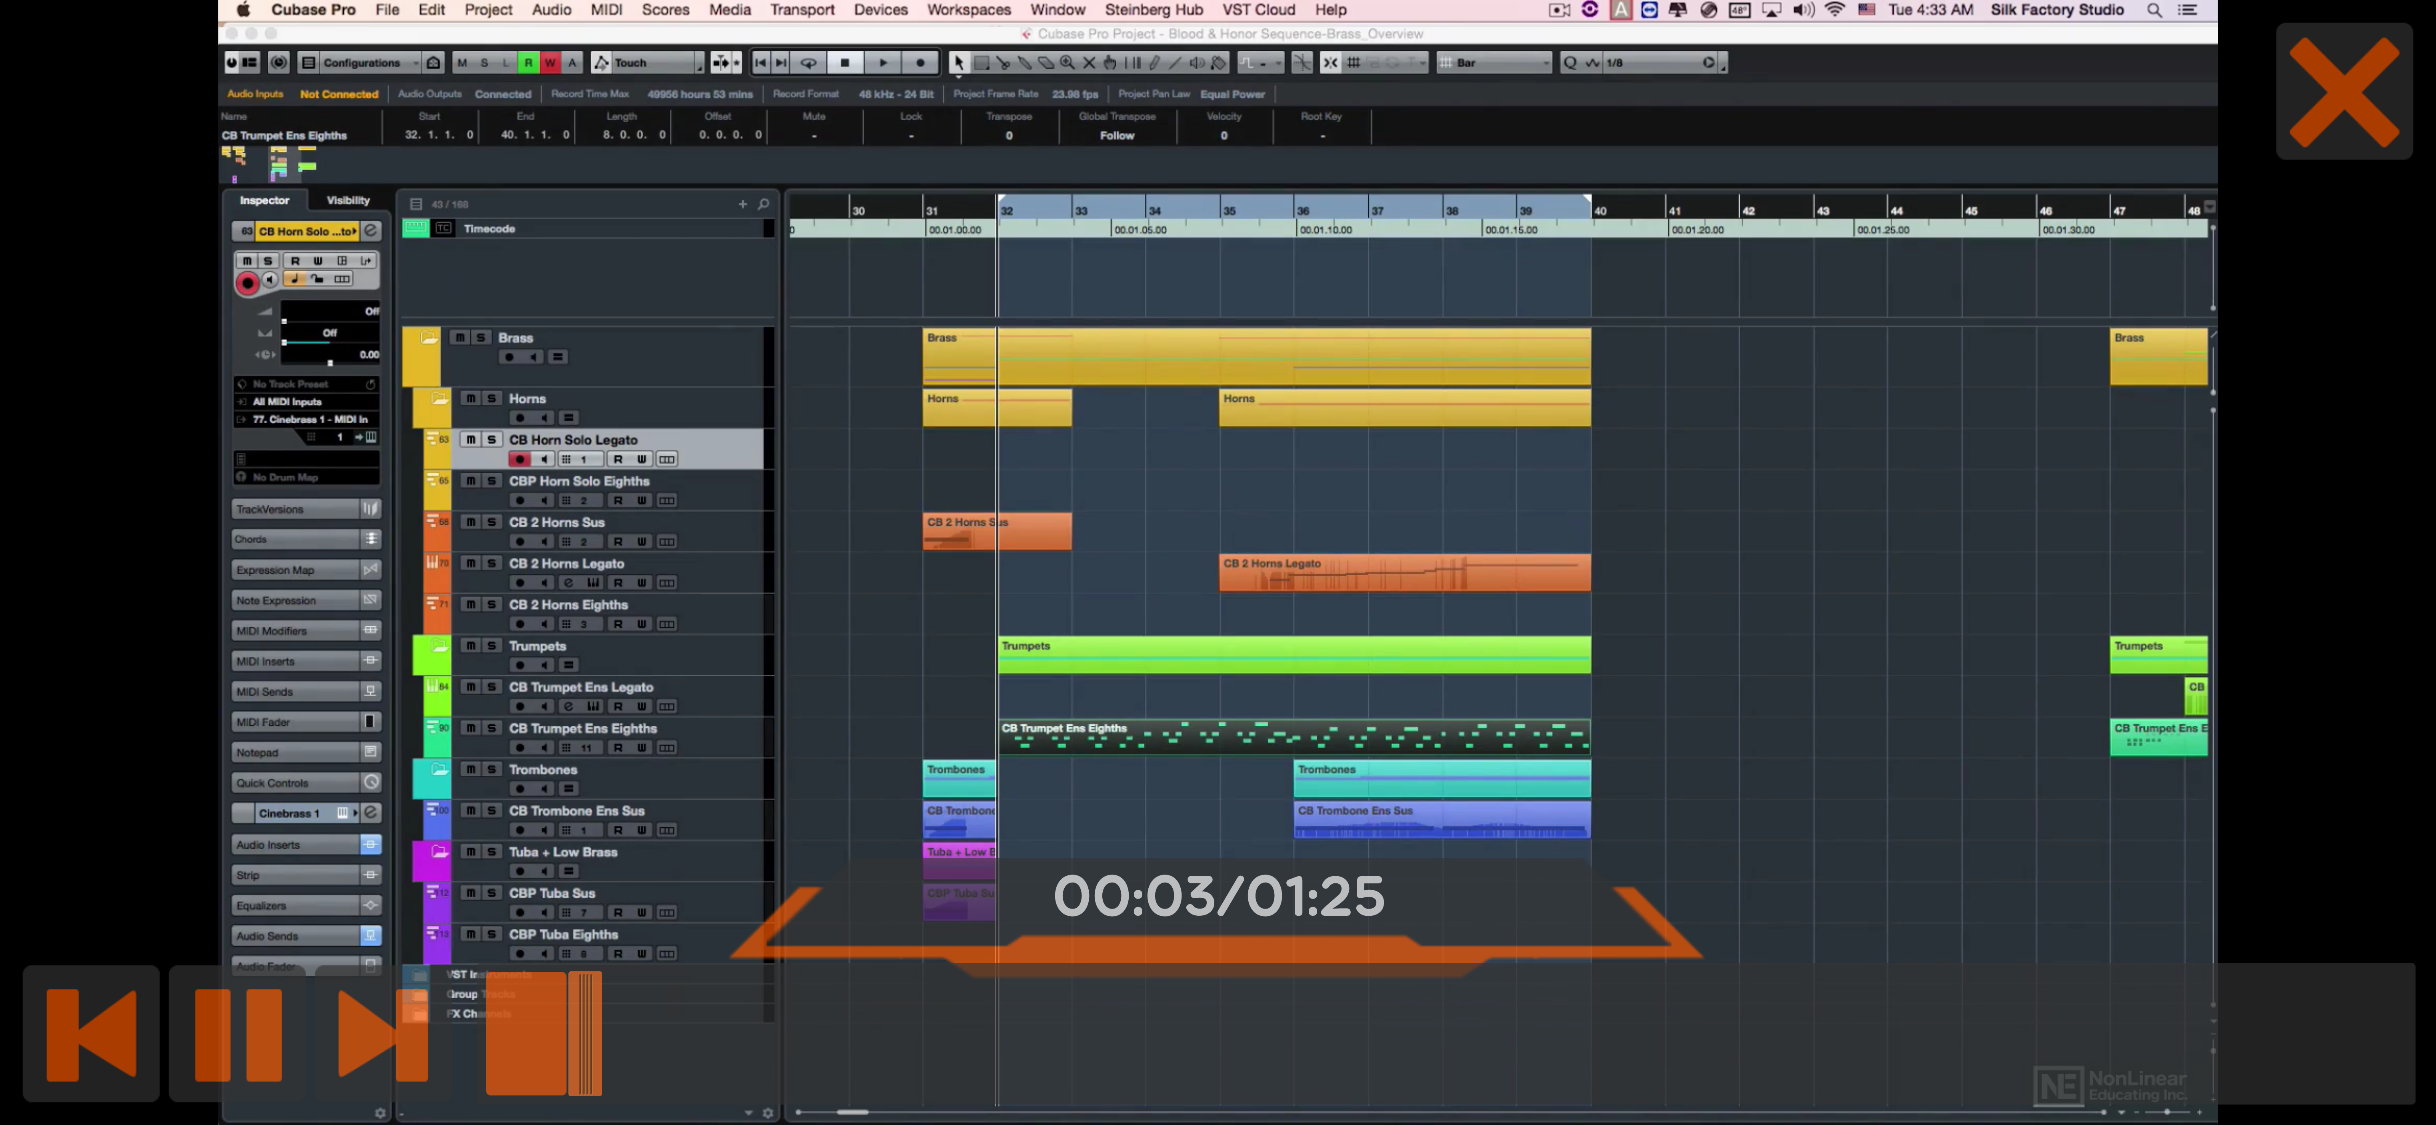The width and height of the screenshot is (2436, 1125).
Task: Switch to Visibility tab
Action: (348, 200)
